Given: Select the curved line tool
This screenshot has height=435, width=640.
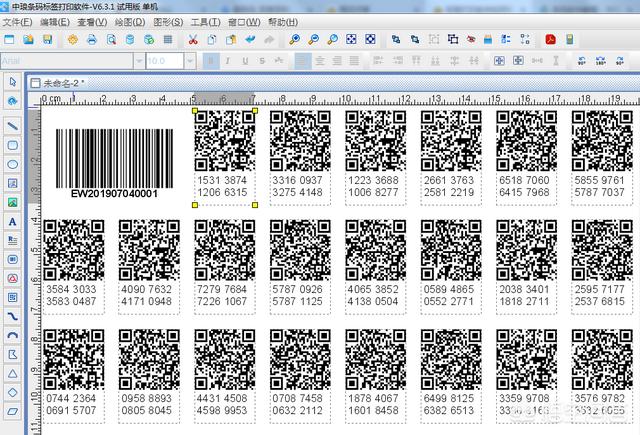Looking at the screenshot, I should point(13,316).
